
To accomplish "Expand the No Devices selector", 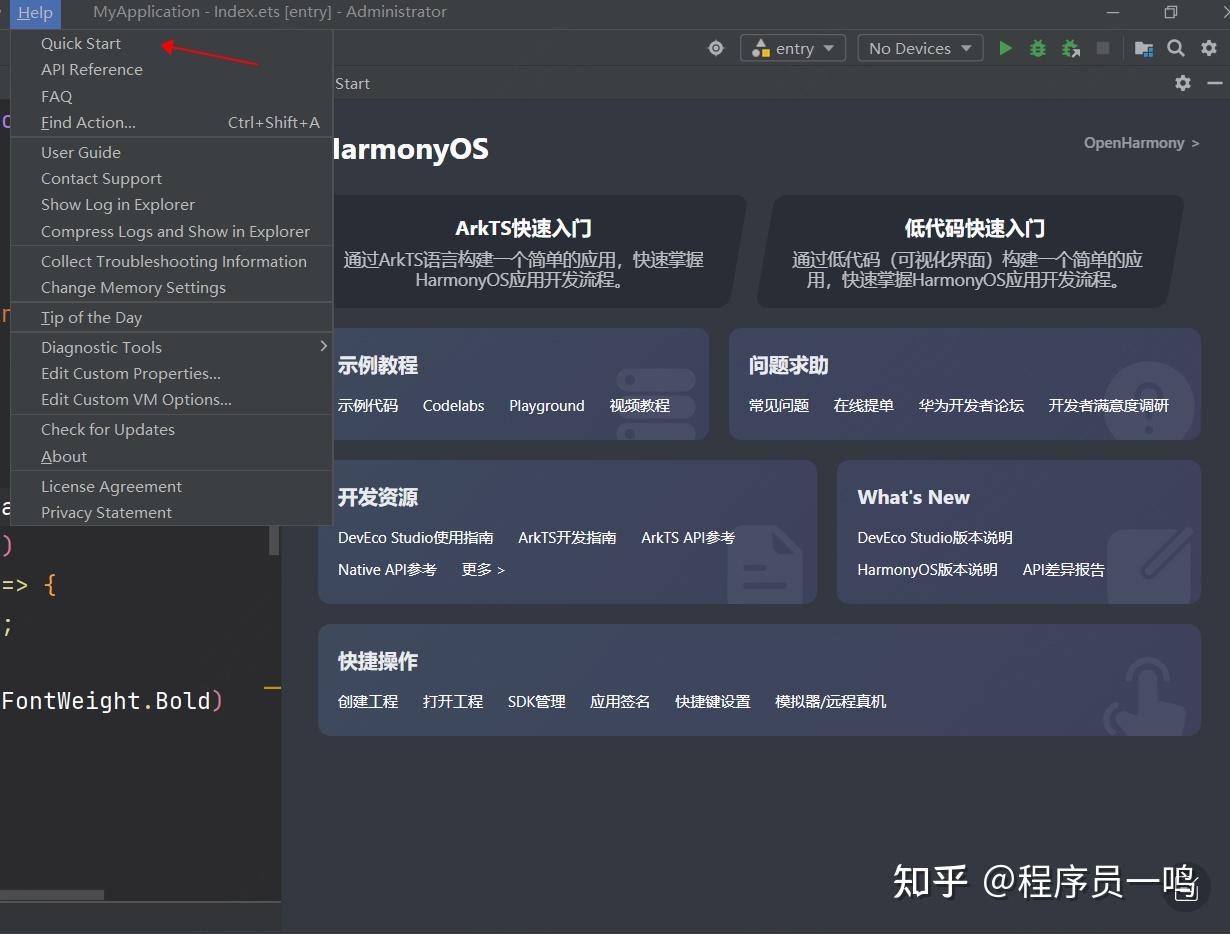I will point(918,47).
